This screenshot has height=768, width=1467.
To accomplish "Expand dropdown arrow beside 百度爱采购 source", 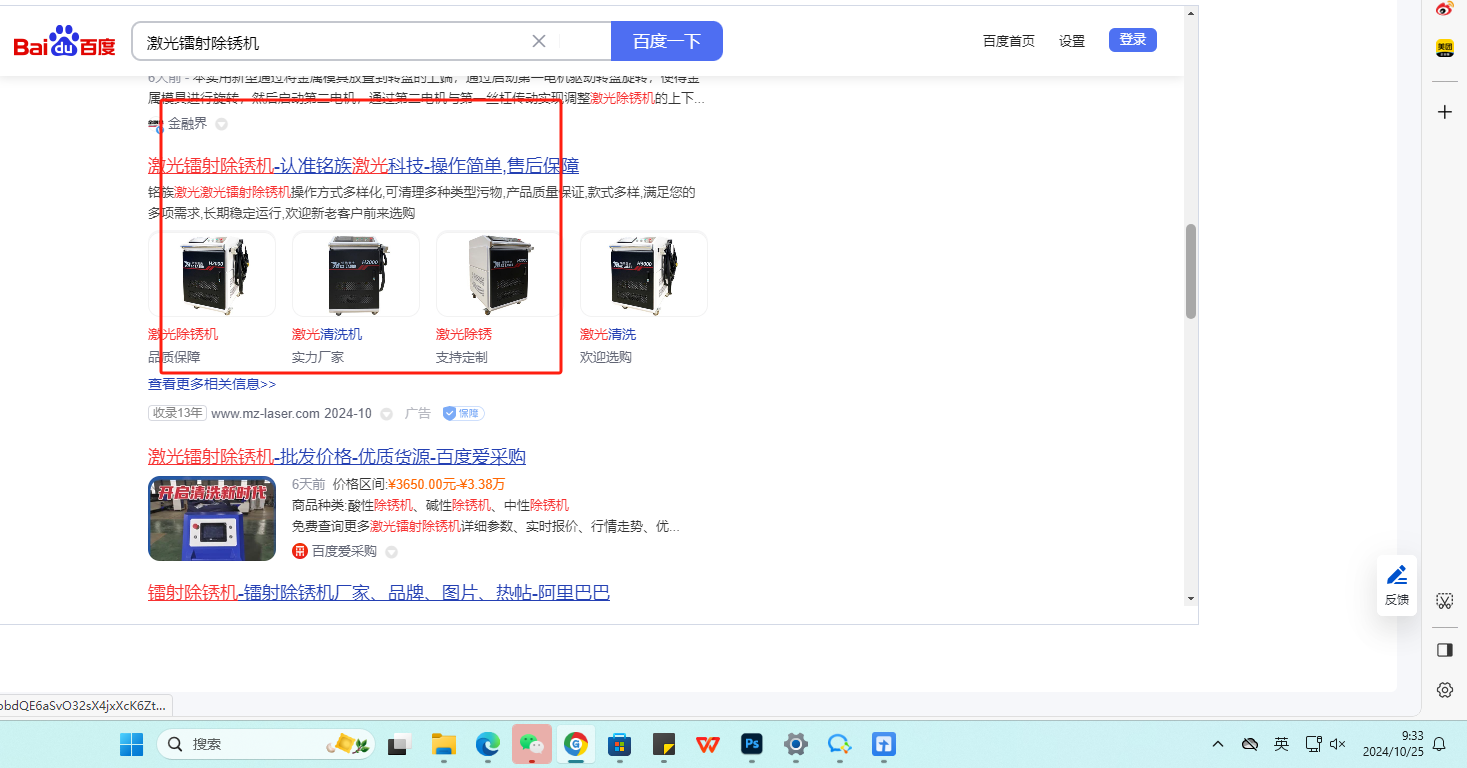I will tap(391, 552).
